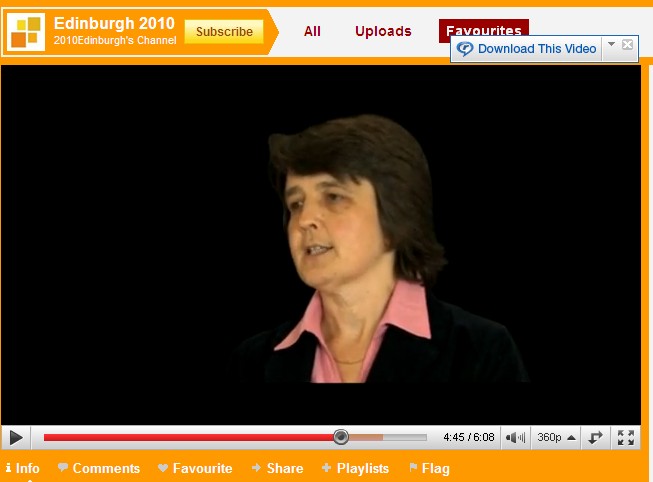Share this video
This screenshot has height=482, width=653.
[x=278, y=468]
